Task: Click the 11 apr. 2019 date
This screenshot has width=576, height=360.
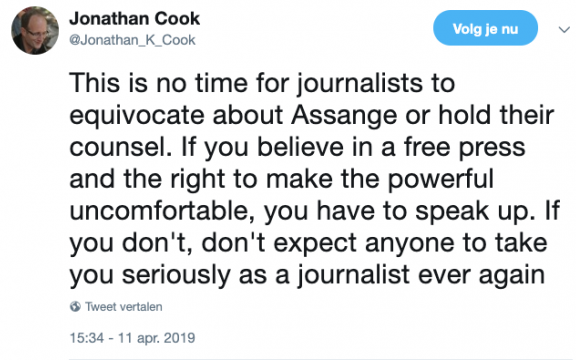Action: (x=156, y=338)
